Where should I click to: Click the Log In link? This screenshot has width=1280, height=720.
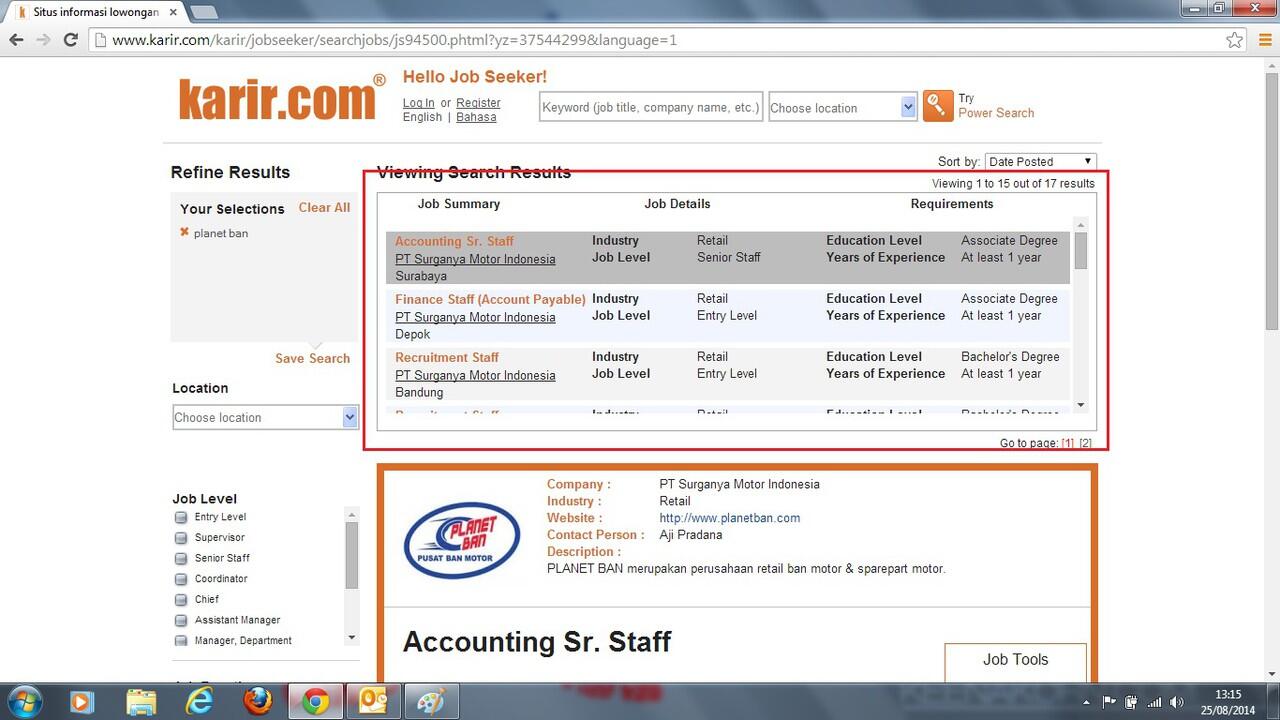[418, 103]
